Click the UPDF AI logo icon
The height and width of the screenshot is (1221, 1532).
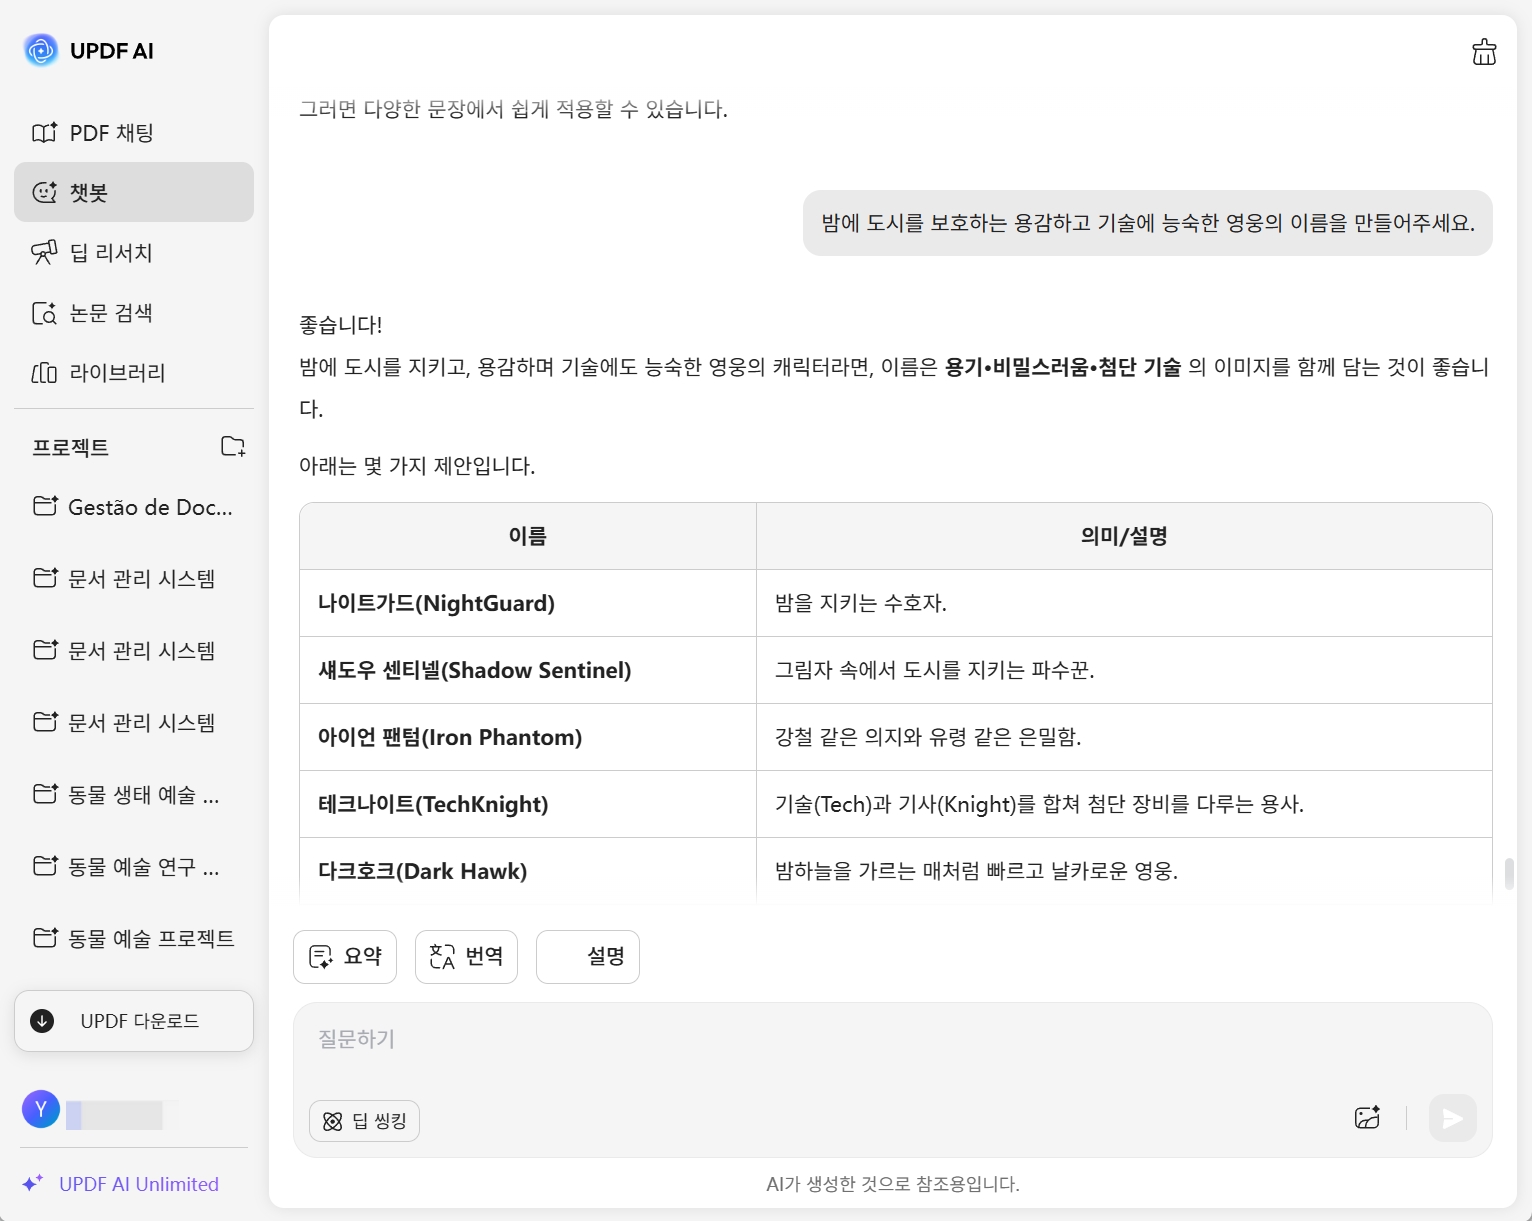click(x=41, y=50)
